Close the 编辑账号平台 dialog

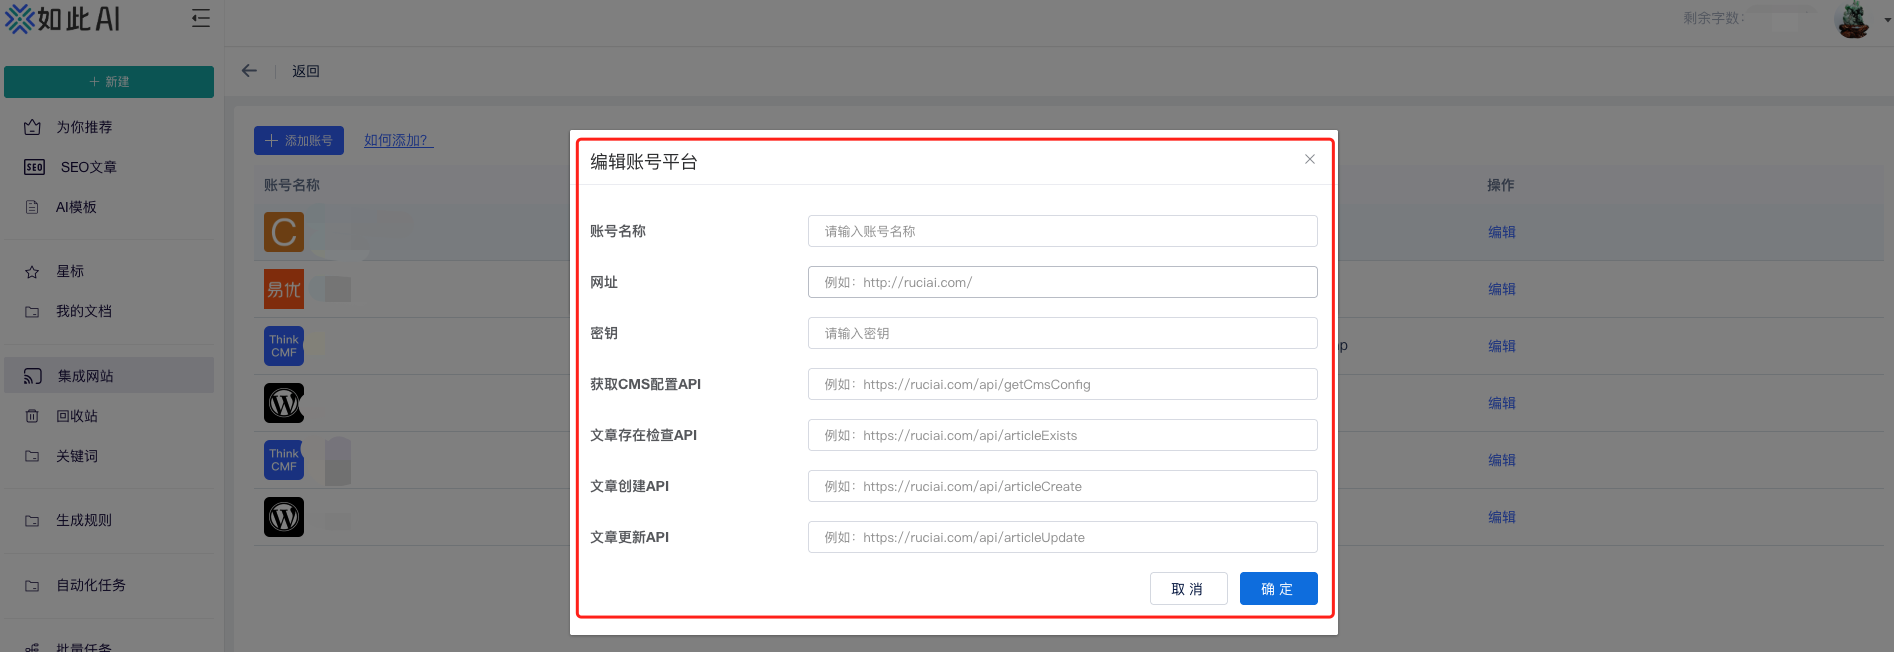(x=1310, y=159)
